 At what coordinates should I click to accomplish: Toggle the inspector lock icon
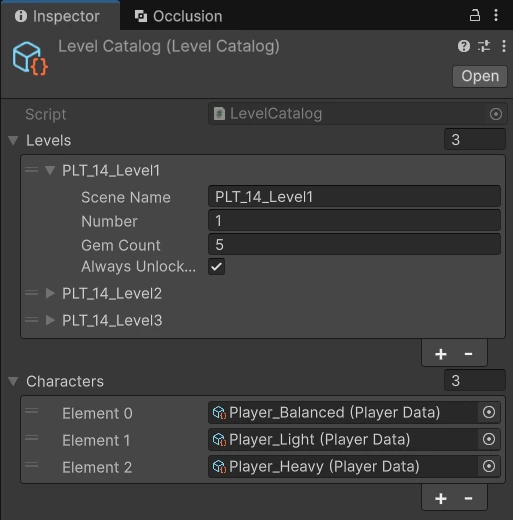pos(475,15)
